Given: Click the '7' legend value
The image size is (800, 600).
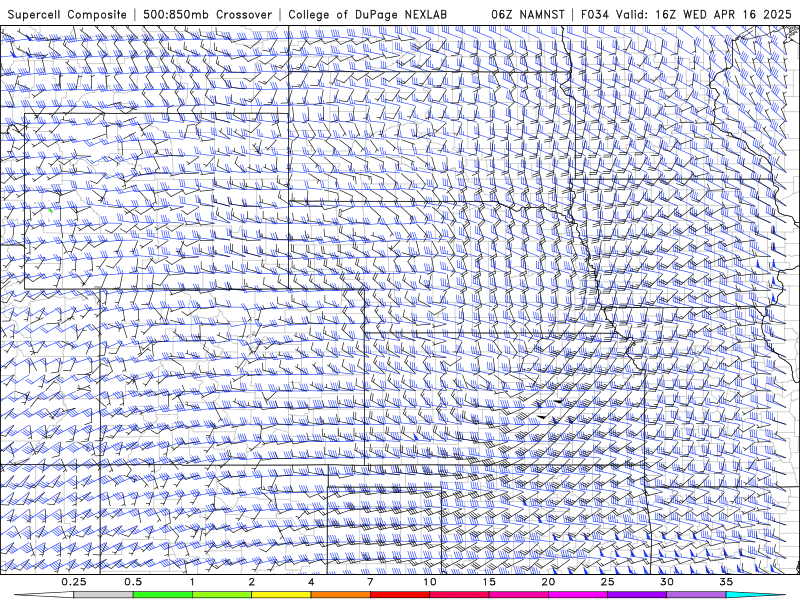Looking at the screenshot, I should (370, 582).
